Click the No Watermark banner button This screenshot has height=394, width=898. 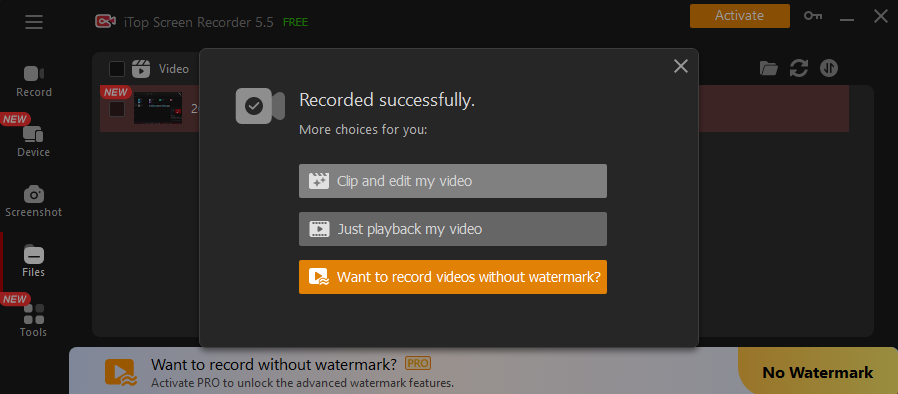coord(818,372)
